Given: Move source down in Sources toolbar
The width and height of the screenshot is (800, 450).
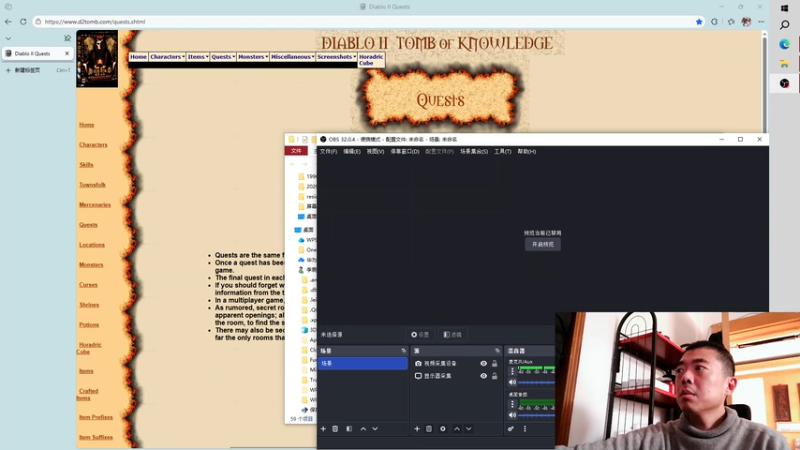Looking at the screenshot, I should click(x=468, y=429).
